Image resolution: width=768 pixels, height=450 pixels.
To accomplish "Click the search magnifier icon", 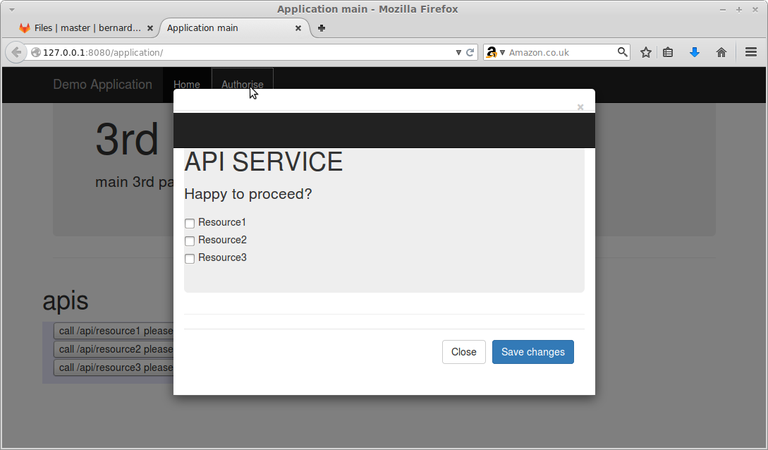I will [622, 52].
